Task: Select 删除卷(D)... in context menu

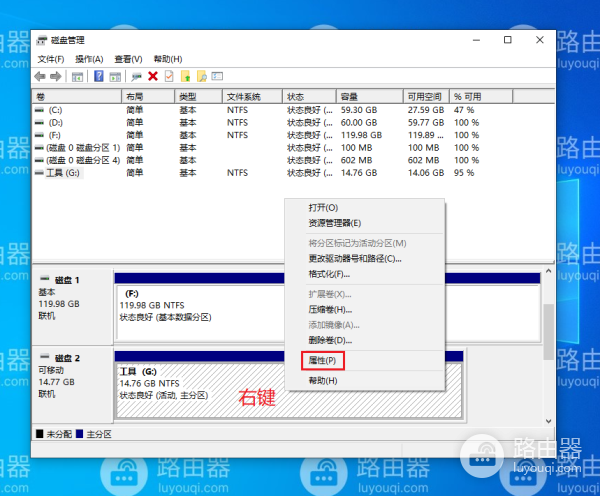Action: click(x=329, y=341)
